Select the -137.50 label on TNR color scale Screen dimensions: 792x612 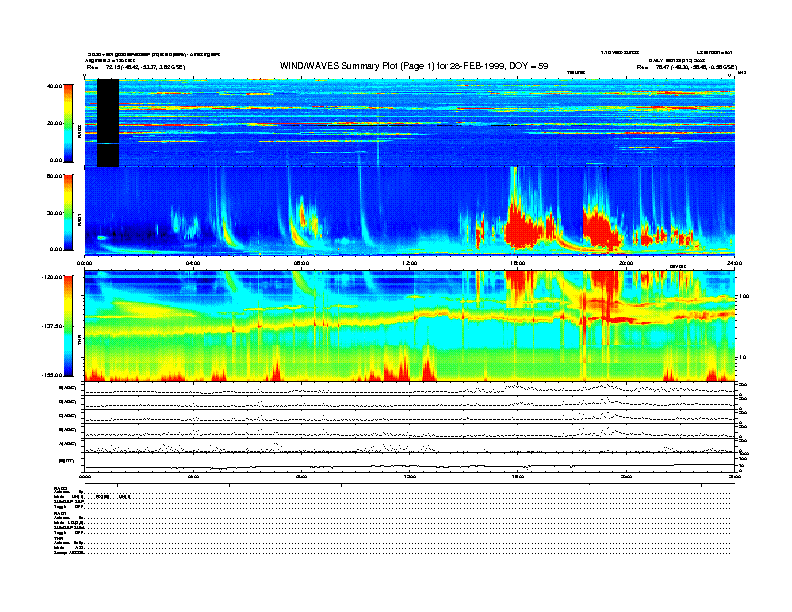(x=52, y=326)
